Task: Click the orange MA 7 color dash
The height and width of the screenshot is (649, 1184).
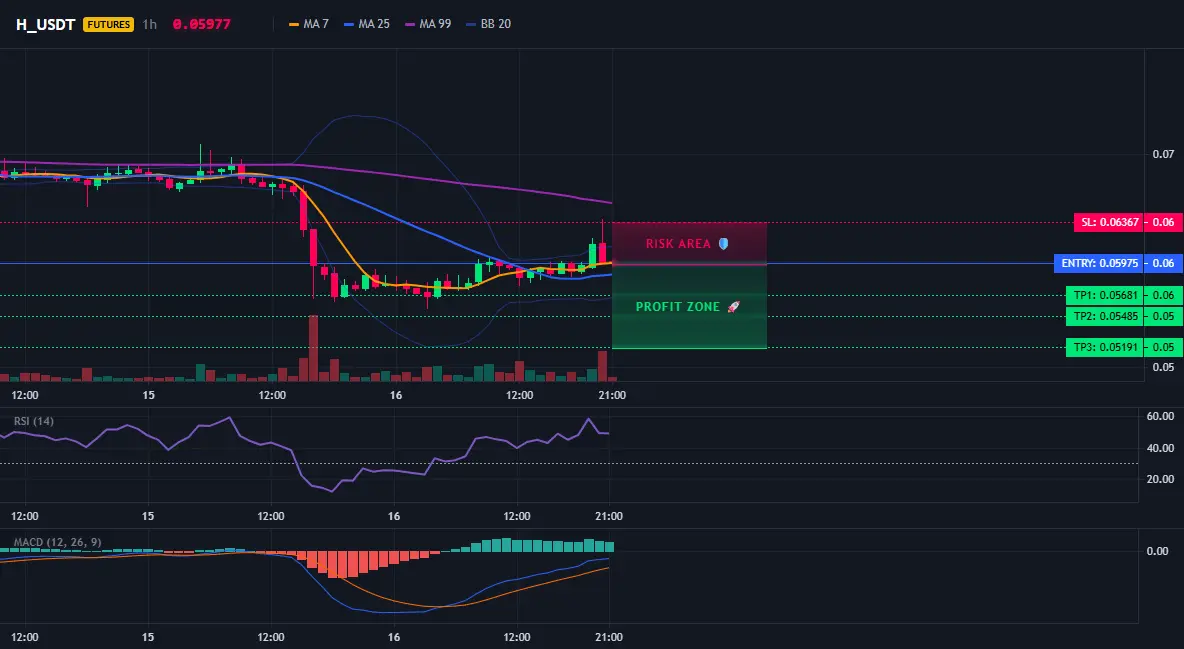Action: (x=294, y=24)
